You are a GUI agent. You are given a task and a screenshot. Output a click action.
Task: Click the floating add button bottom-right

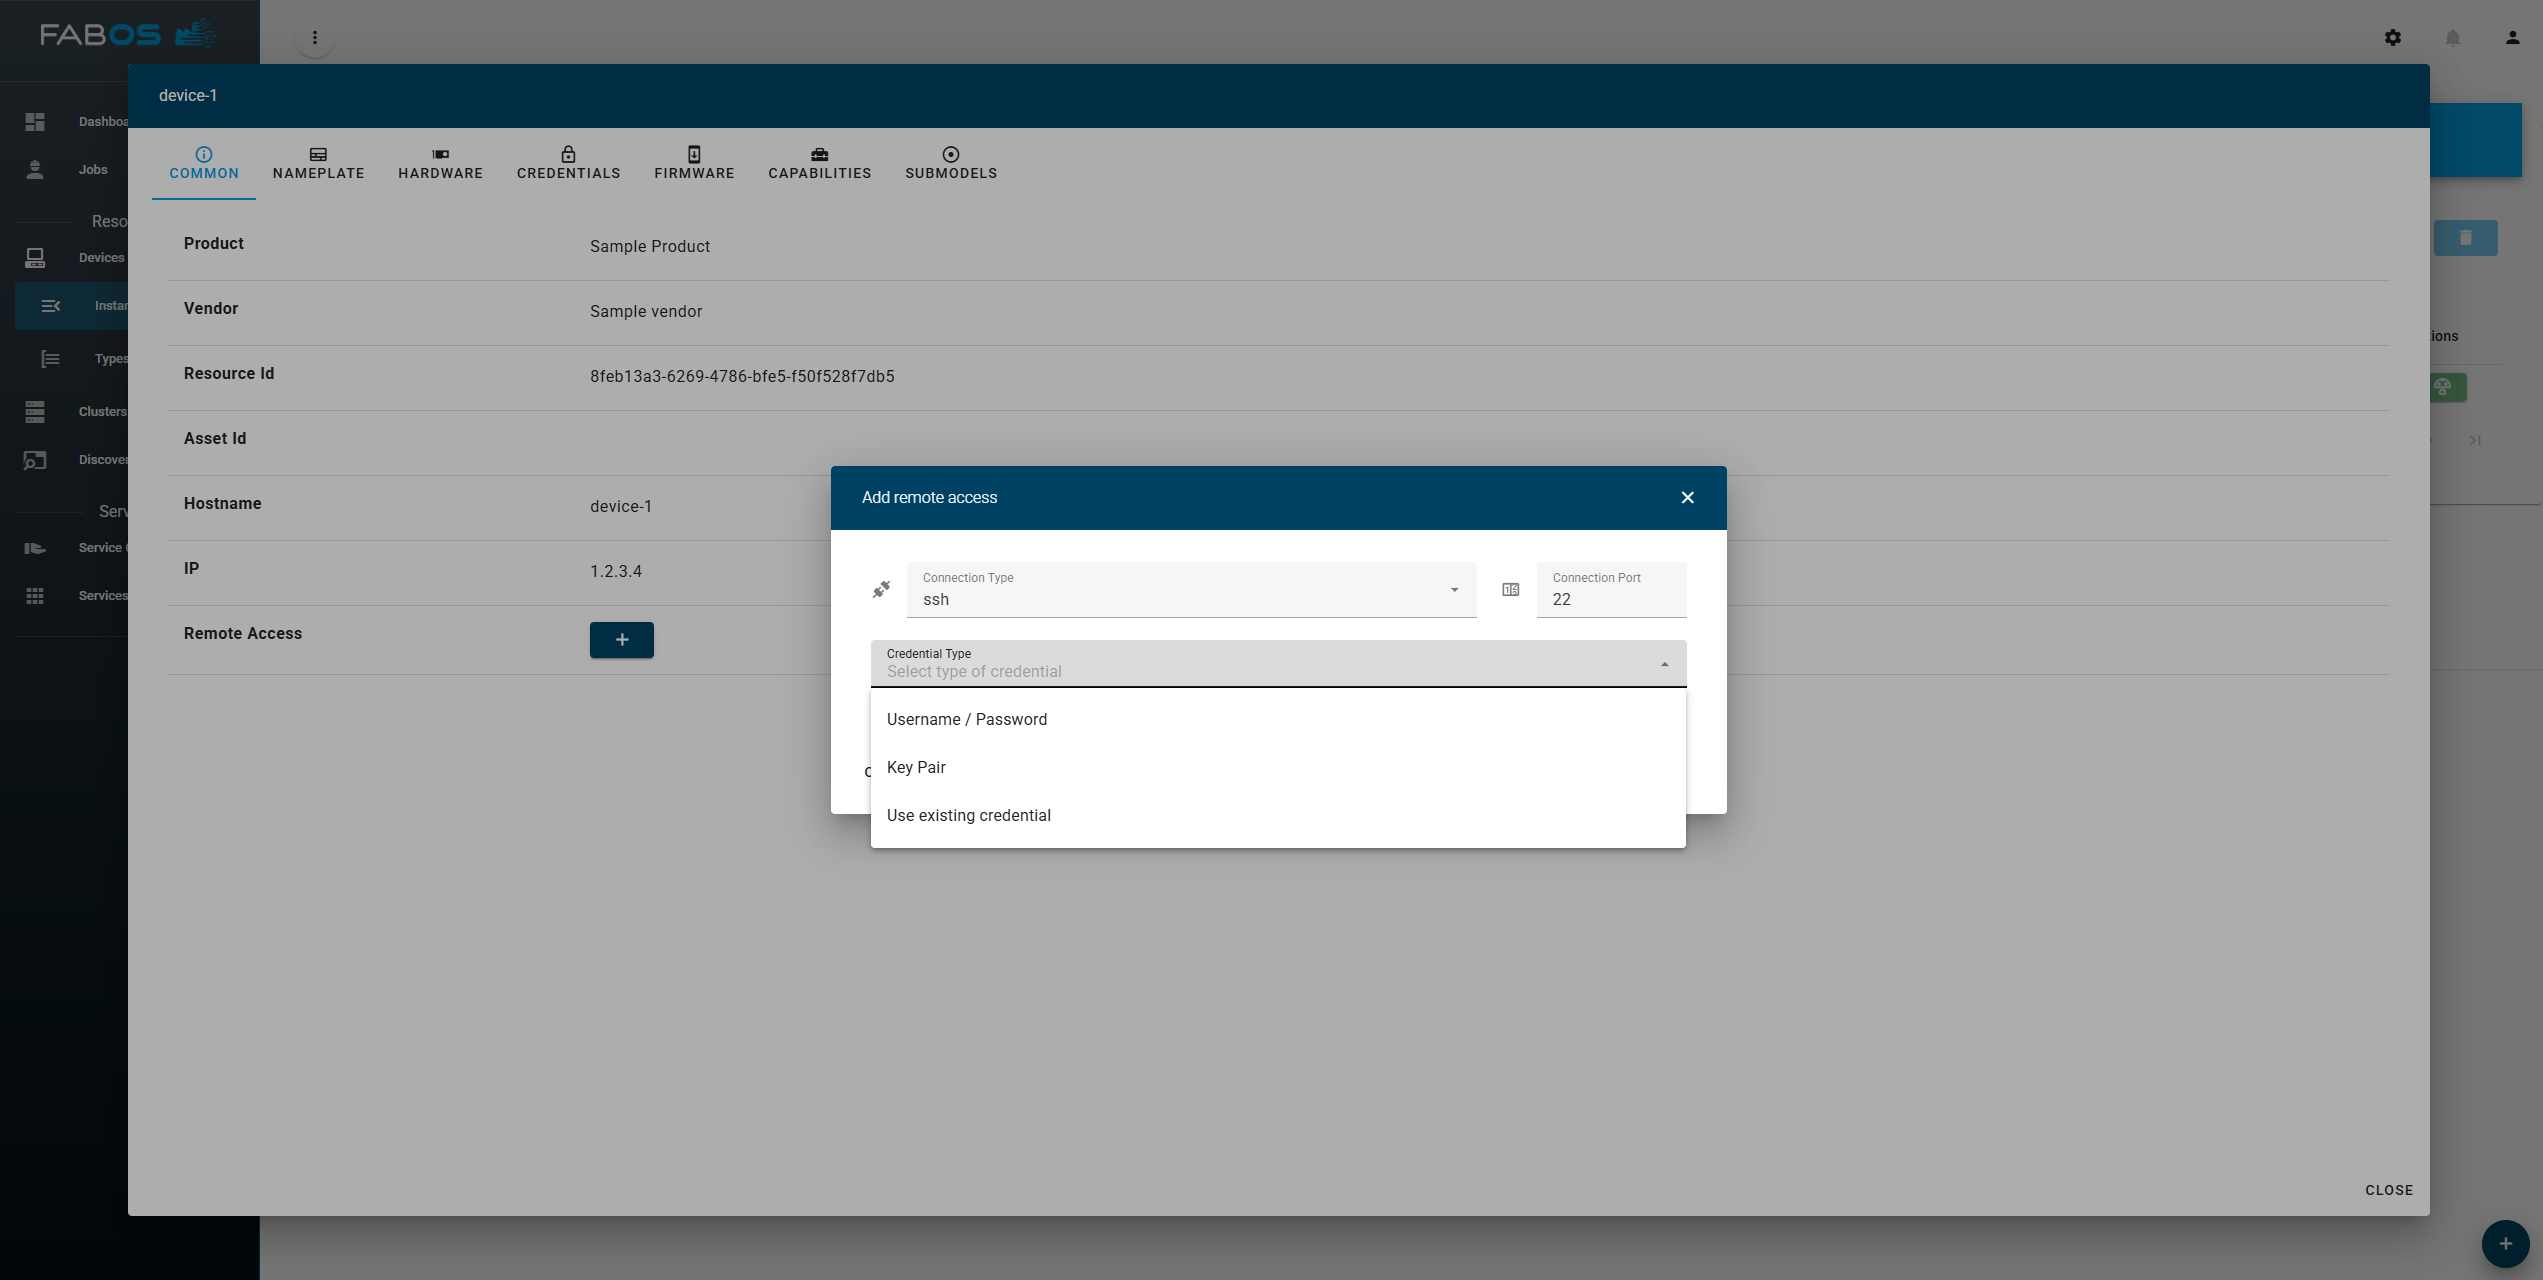tap(2504, 1244)
